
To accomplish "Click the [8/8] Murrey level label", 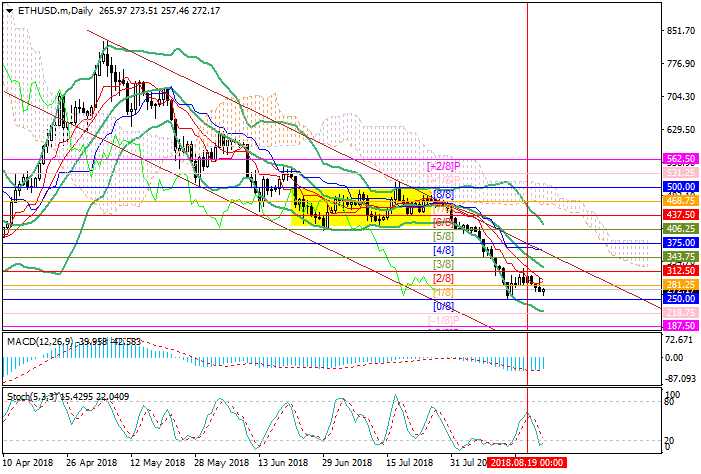I will pyautogui.click(x=444, y=194).
